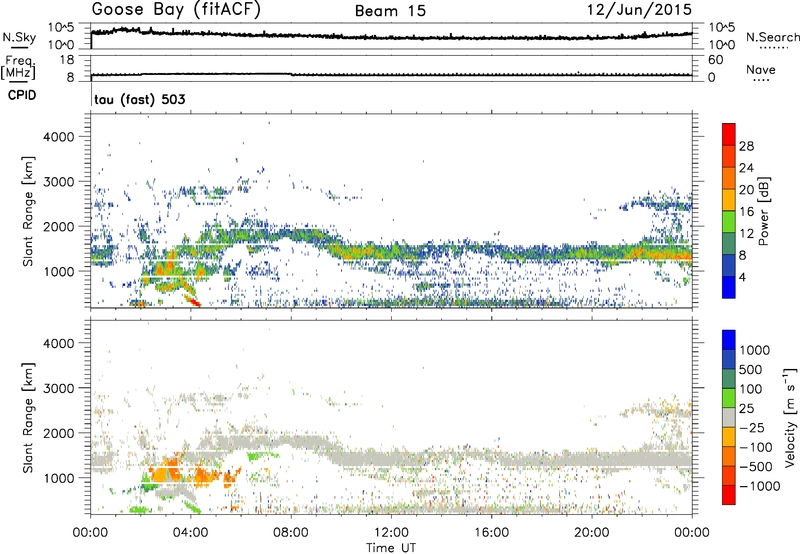Select the Velocity panel 'Slant Range [km]' label
800x554 pixels.
coord(29,418)
